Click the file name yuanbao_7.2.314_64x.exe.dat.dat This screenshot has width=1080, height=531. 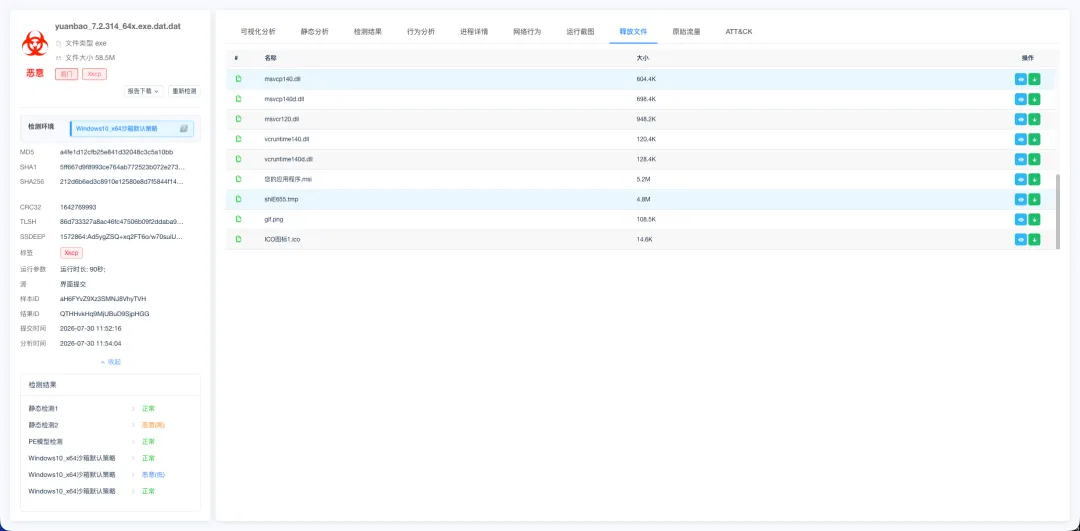(118, 26)
